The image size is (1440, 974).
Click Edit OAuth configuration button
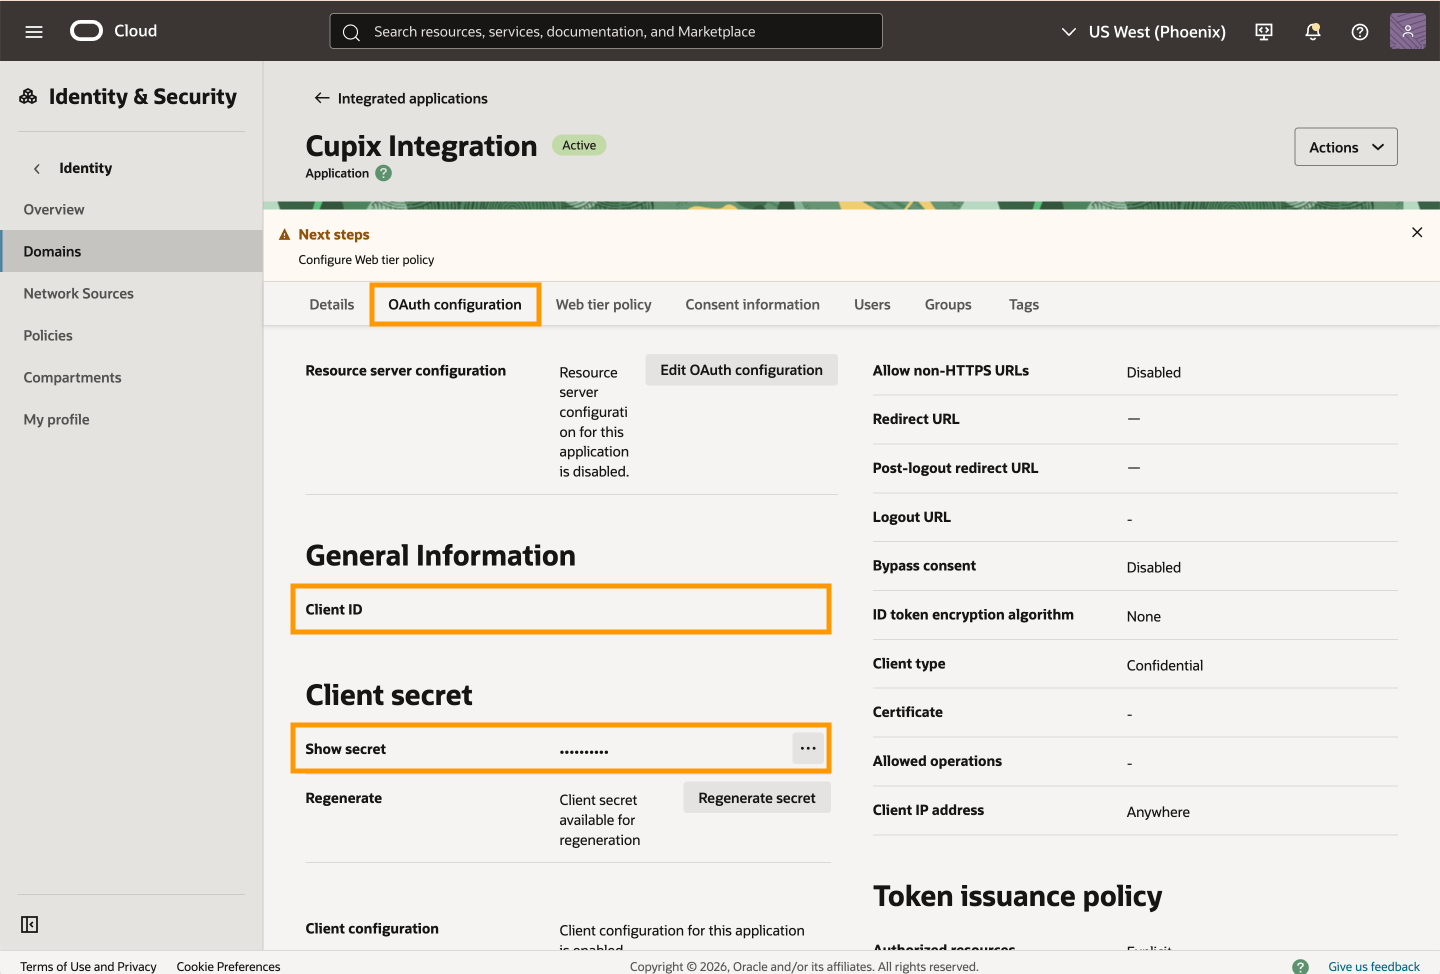pyautogui.click(x=742, y=370)
